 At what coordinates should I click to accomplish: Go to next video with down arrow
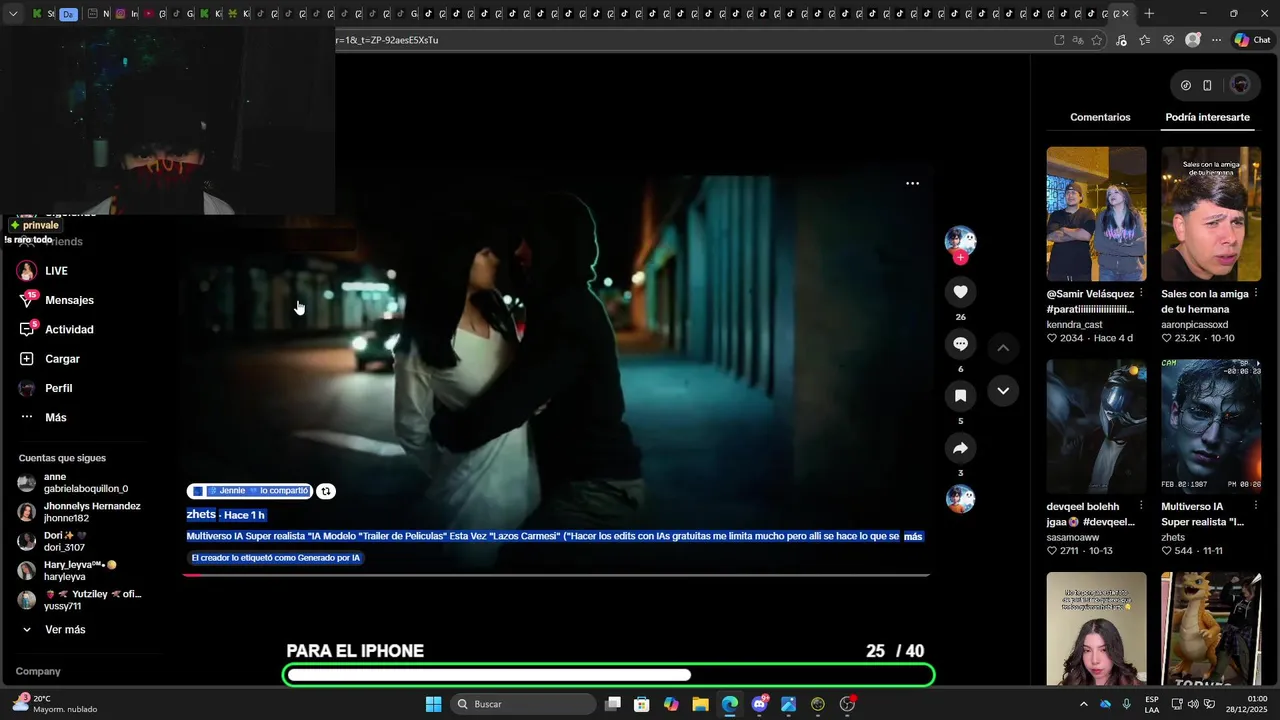point(1003,391)
